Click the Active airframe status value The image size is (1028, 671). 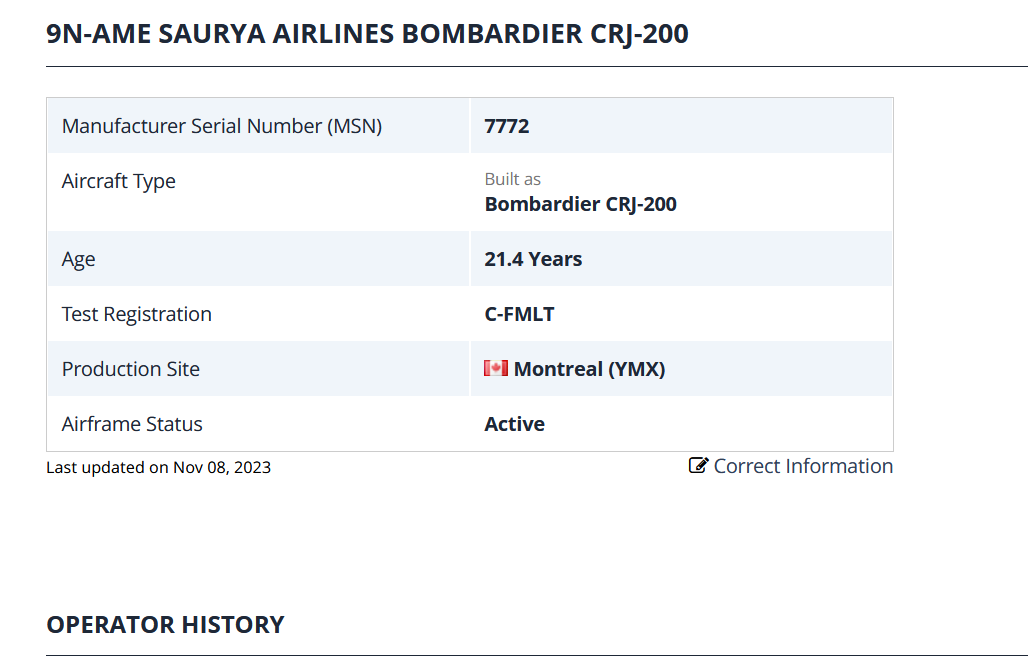[x=514, y=424]
